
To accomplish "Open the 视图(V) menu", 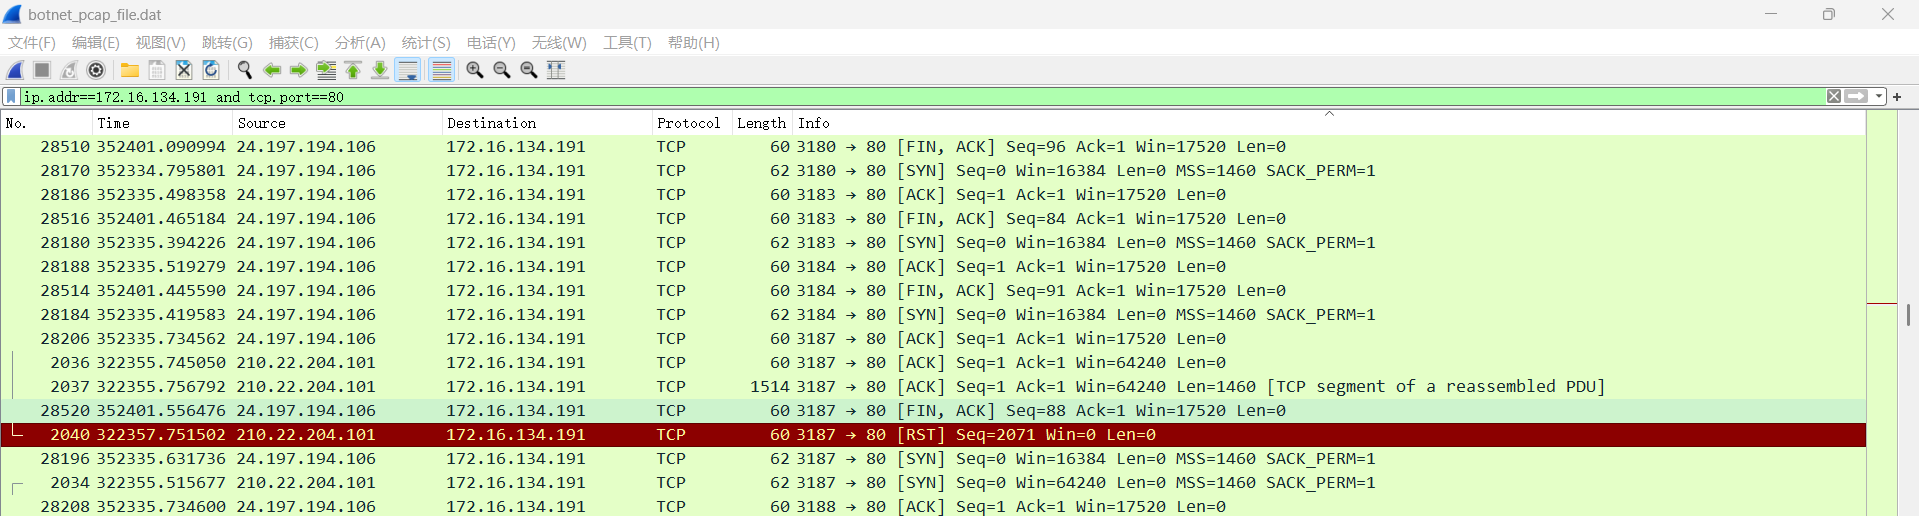I will point(161,43).
